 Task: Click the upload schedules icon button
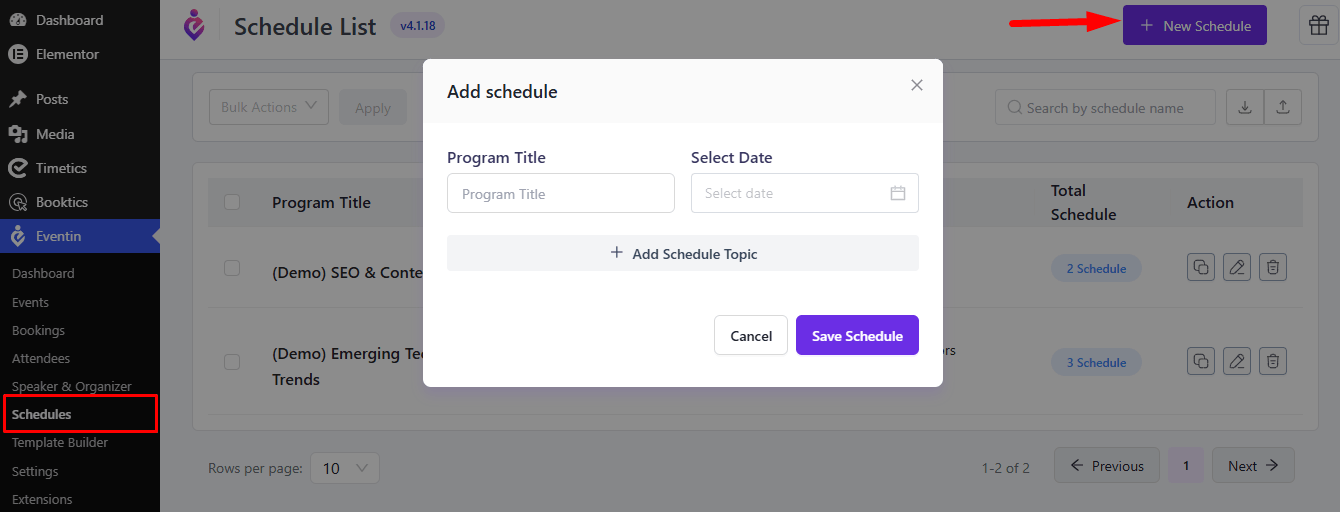click(x=1283, y=107)
